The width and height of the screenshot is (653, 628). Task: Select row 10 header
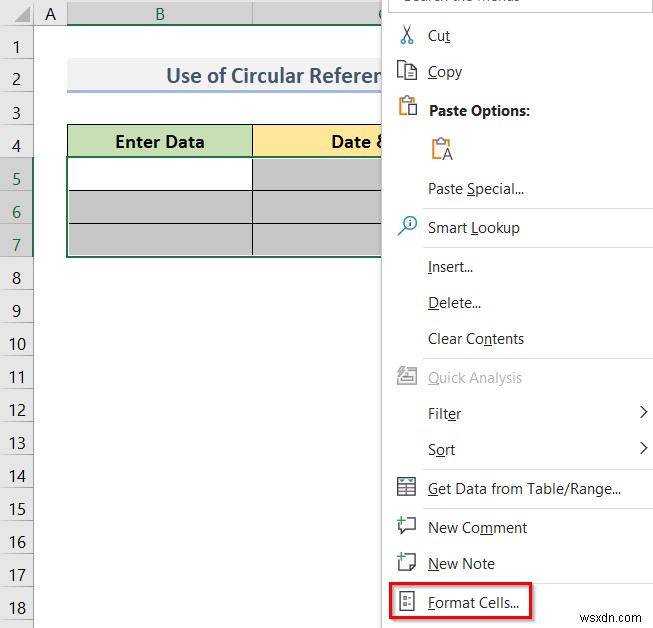point(16,339)
